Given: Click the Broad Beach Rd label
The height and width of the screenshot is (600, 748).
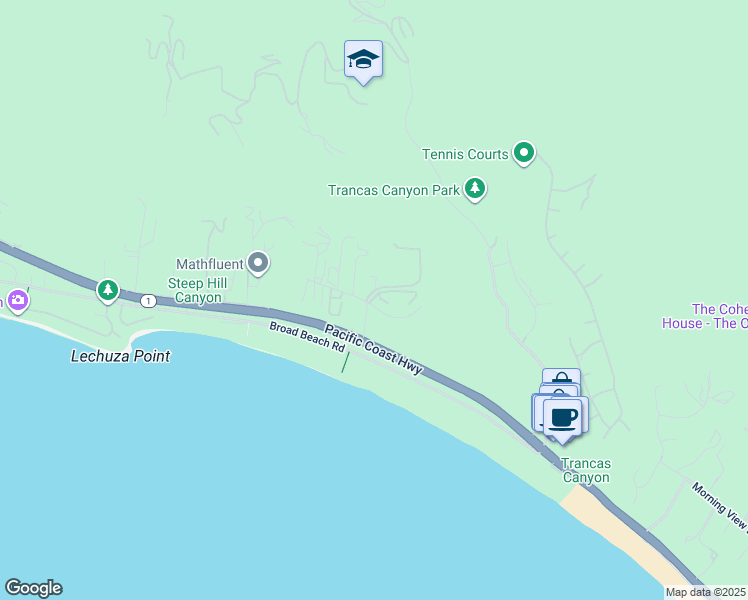Looking at the screenshot, I should click(307, 337).
